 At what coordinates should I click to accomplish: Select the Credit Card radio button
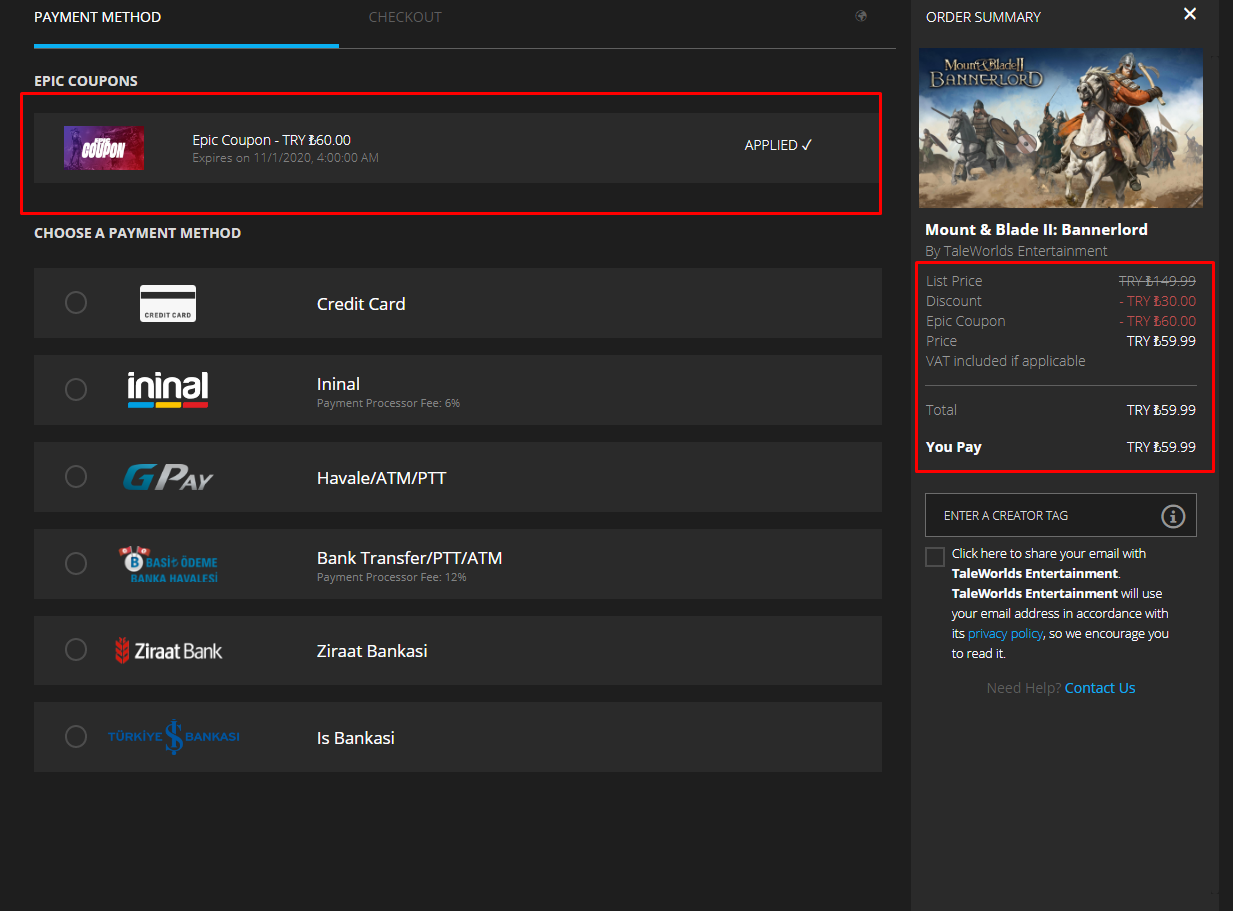(x=76, y=303)
